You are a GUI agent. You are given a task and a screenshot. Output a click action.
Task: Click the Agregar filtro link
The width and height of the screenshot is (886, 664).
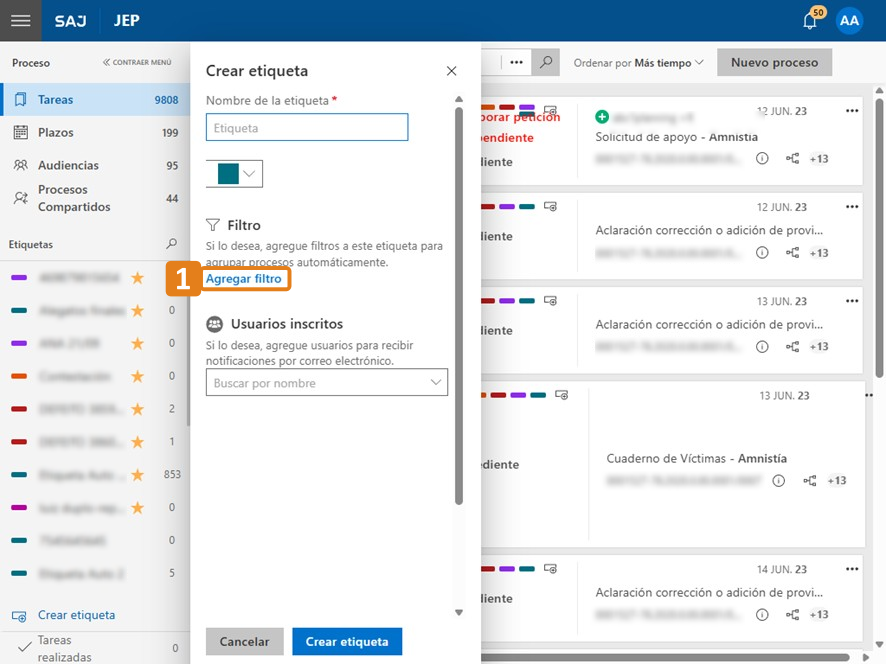244,279
